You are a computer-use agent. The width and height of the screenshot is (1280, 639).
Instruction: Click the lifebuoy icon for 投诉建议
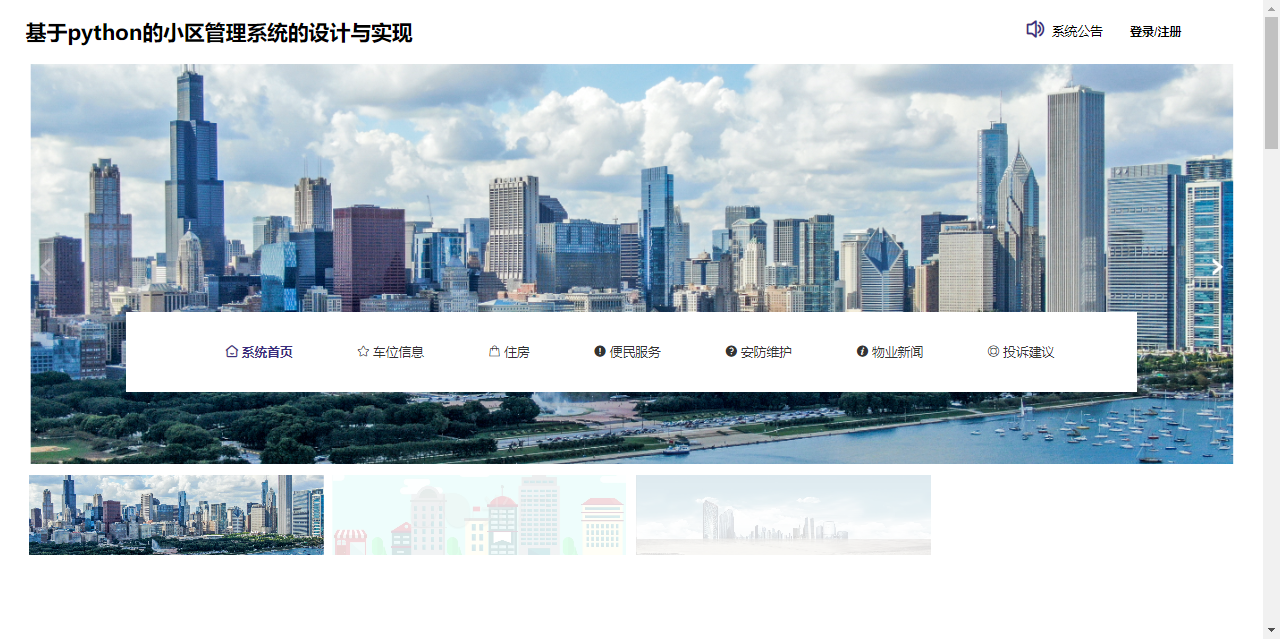[993, 352]
